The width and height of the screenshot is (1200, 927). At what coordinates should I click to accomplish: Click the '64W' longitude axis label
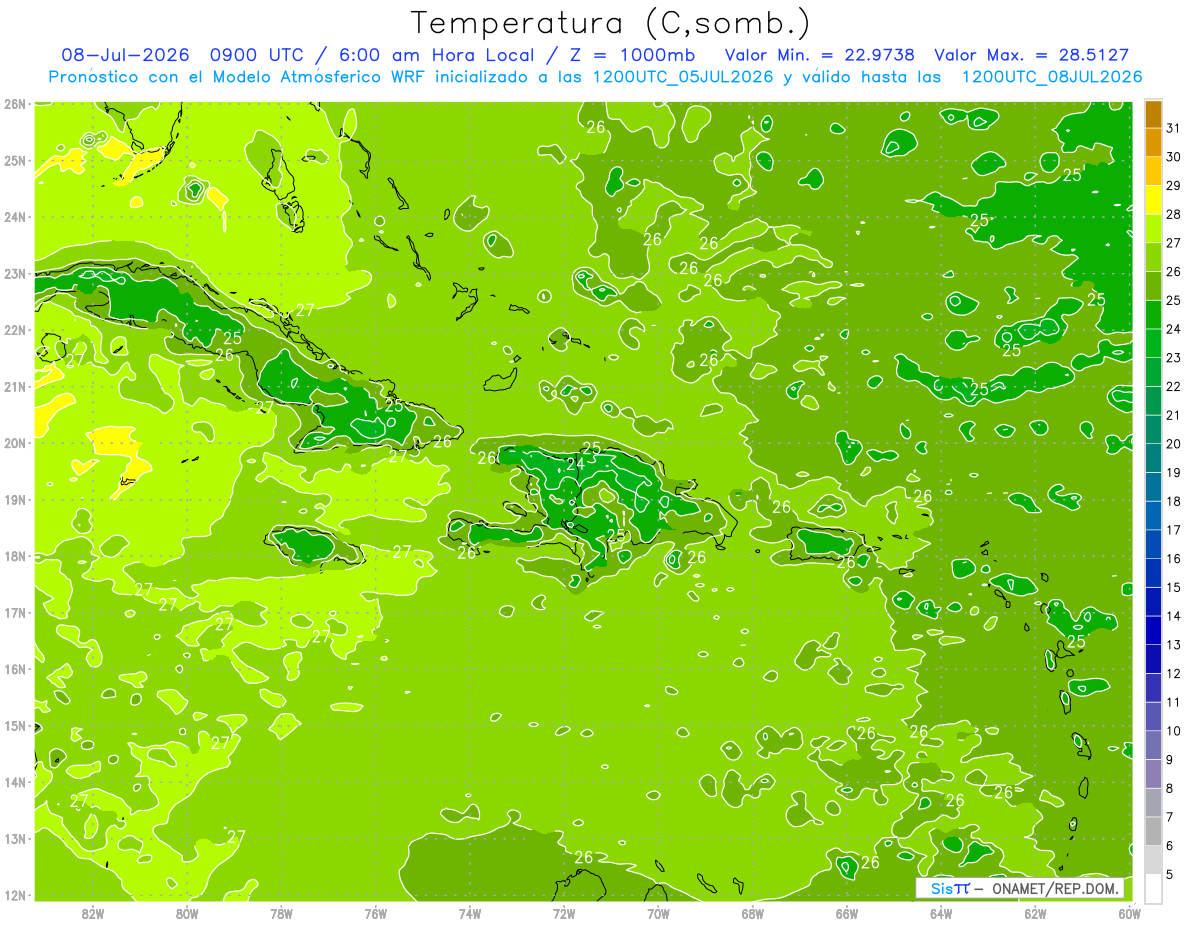point(941,913)
